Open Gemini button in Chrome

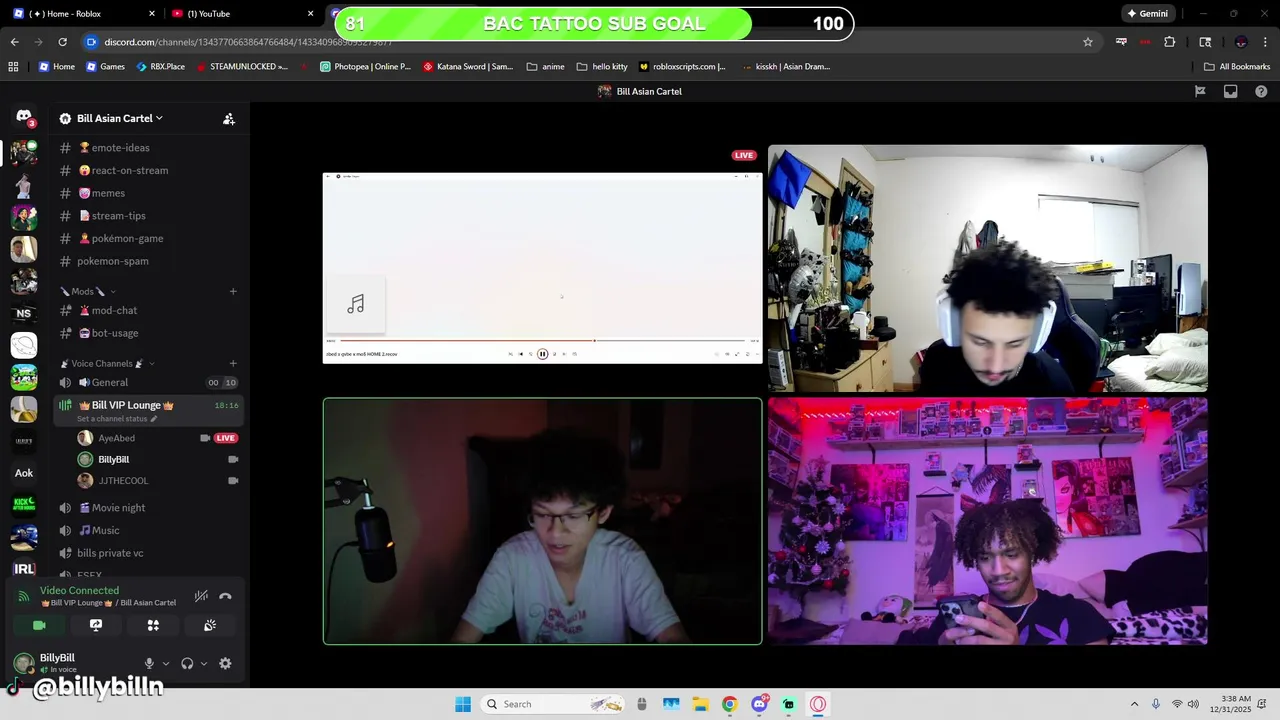1147,14
